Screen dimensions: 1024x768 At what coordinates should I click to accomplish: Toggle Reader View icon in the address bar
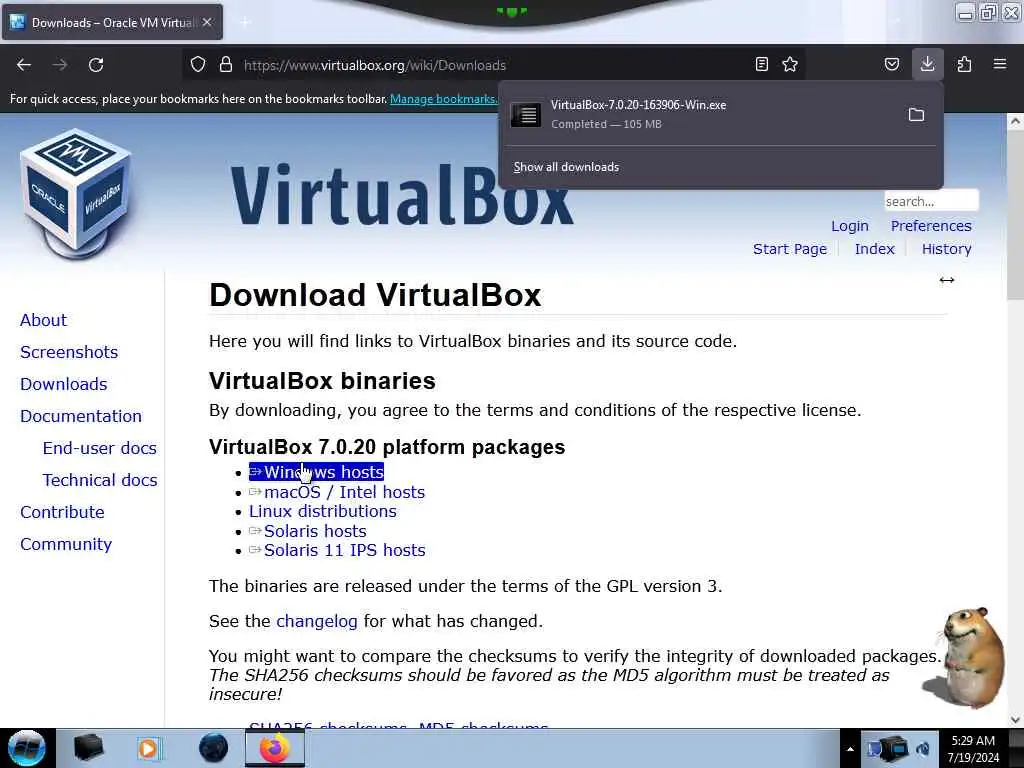point(761,65)
